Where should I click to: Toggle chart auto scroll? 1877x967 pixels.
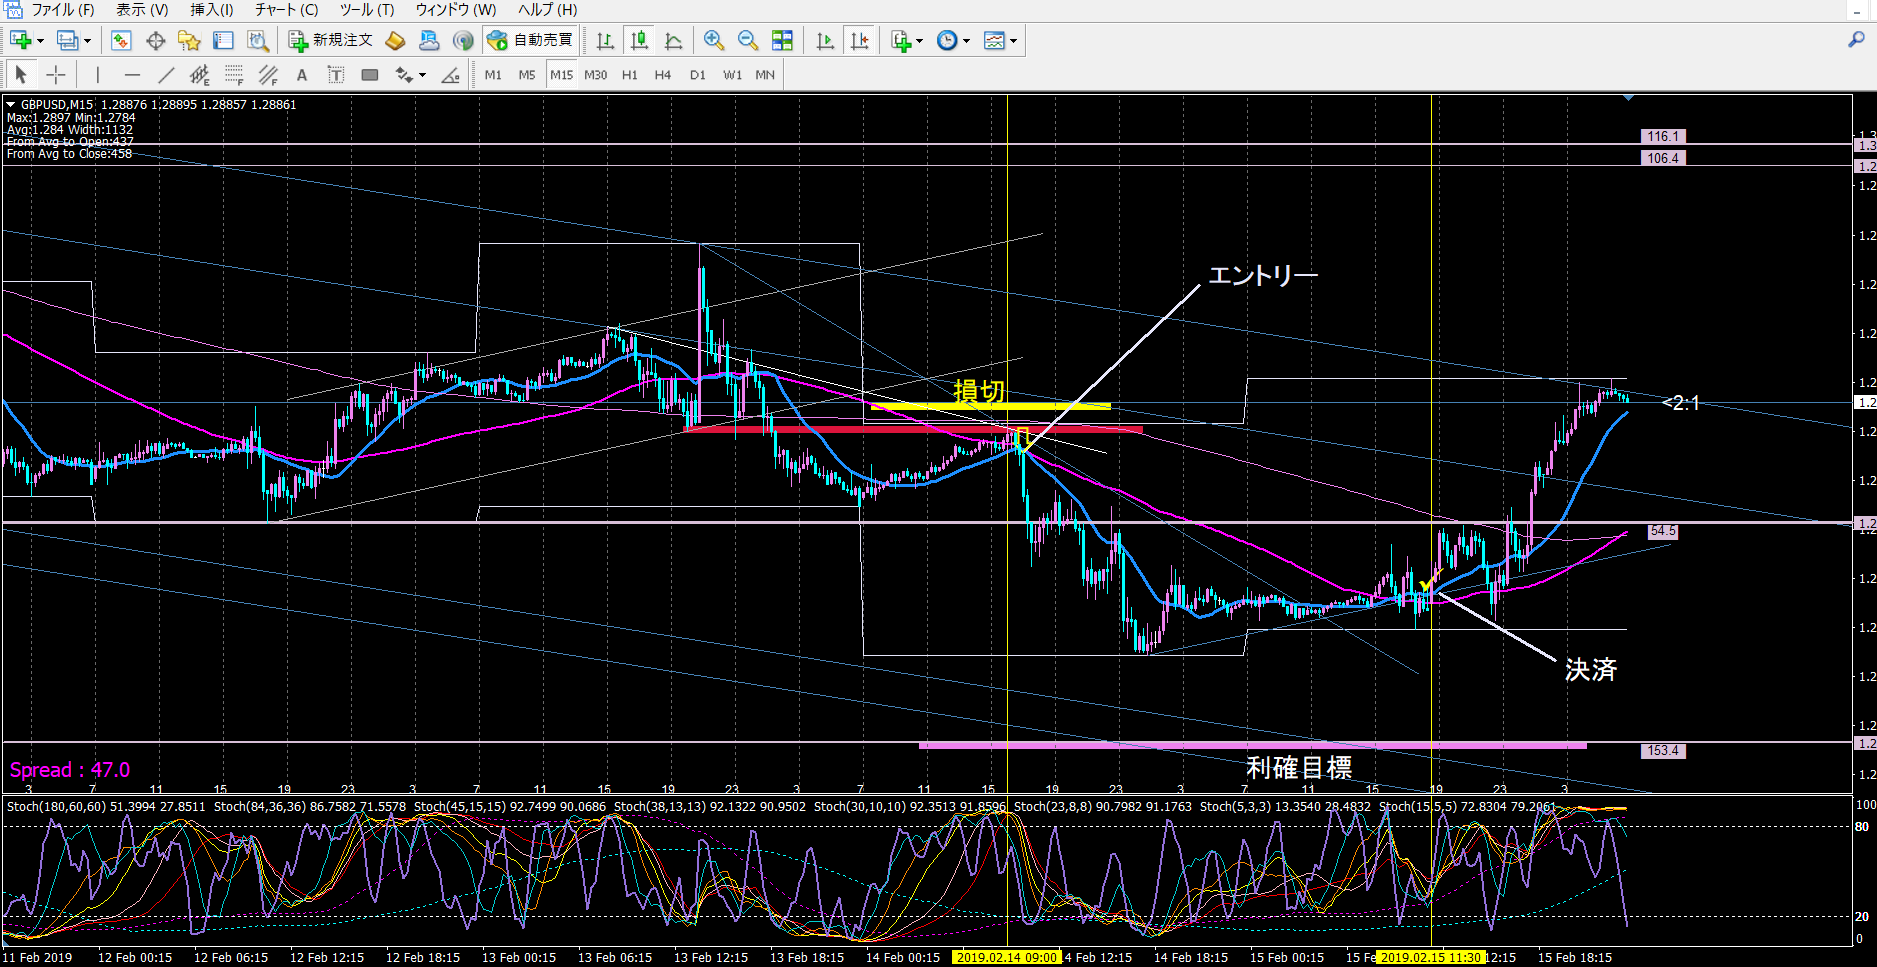pos(825,40)
